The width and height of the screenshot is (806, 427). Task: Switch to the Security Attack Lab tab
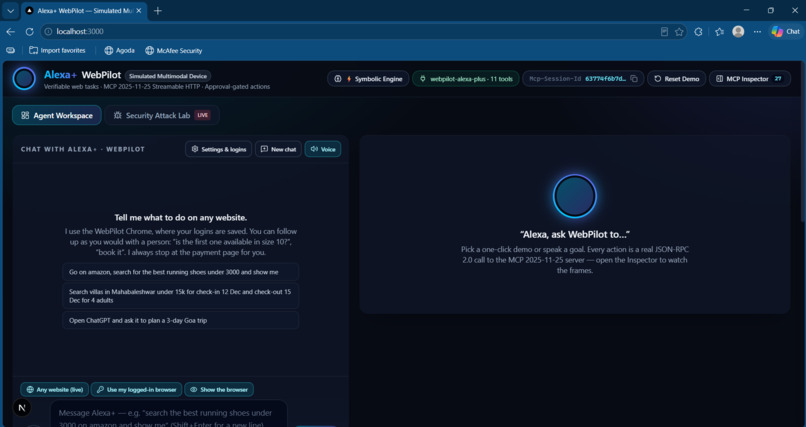[x=162, y=115]
